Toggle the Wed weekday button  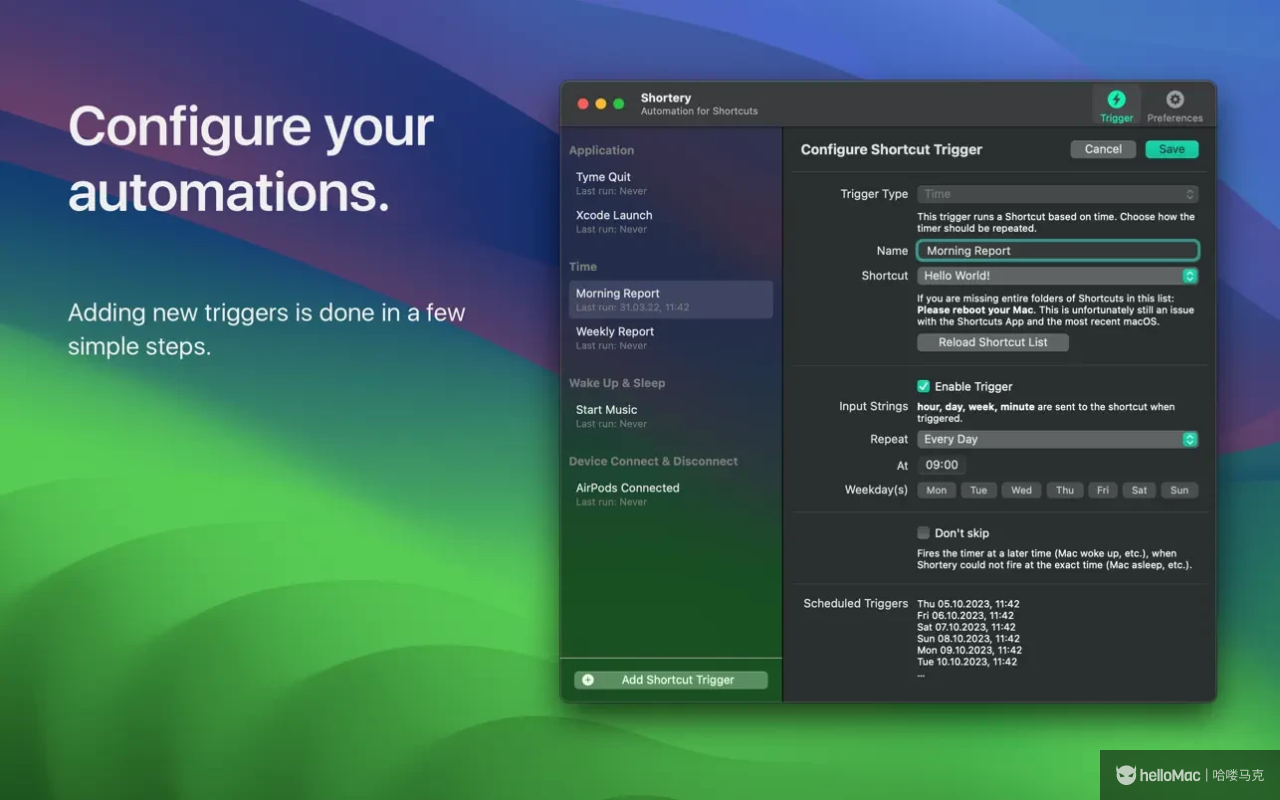1021,490
